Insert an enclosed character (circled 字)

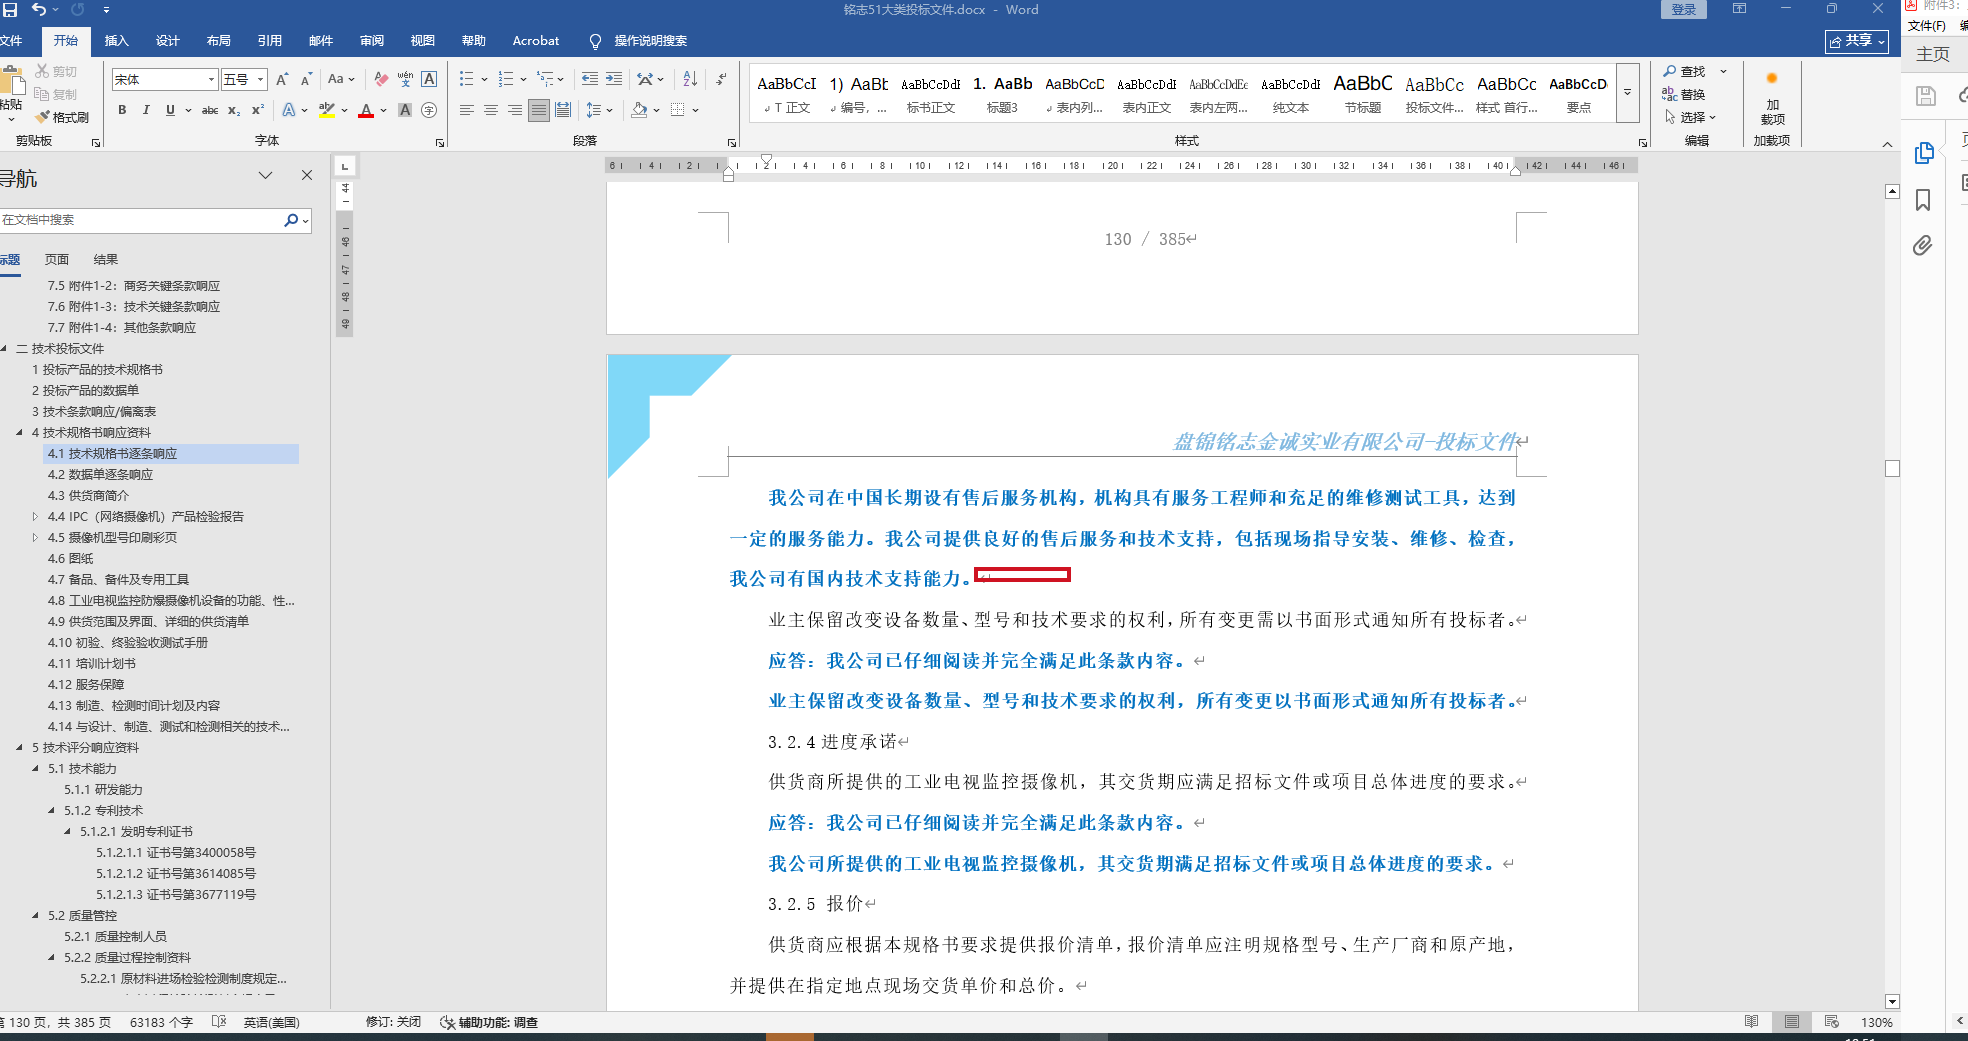click(x=429, y=110)
